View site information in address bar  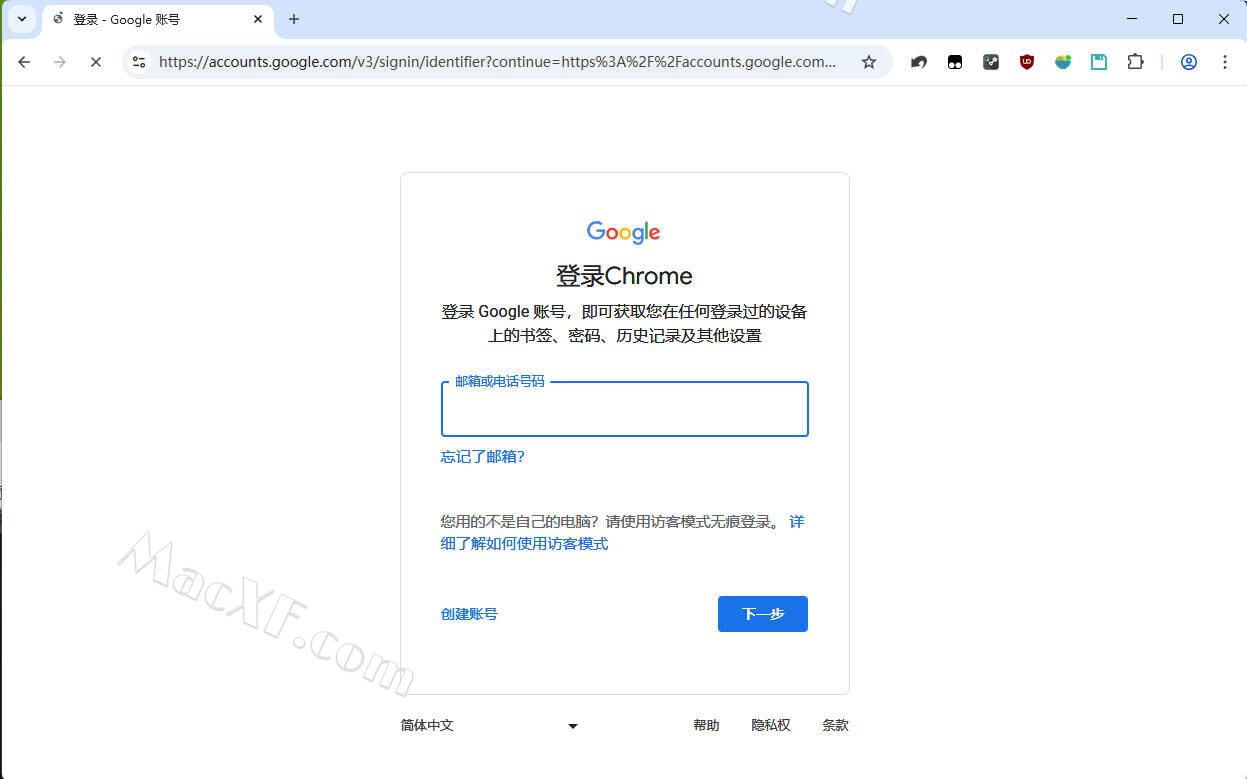[x=139, y=62]
